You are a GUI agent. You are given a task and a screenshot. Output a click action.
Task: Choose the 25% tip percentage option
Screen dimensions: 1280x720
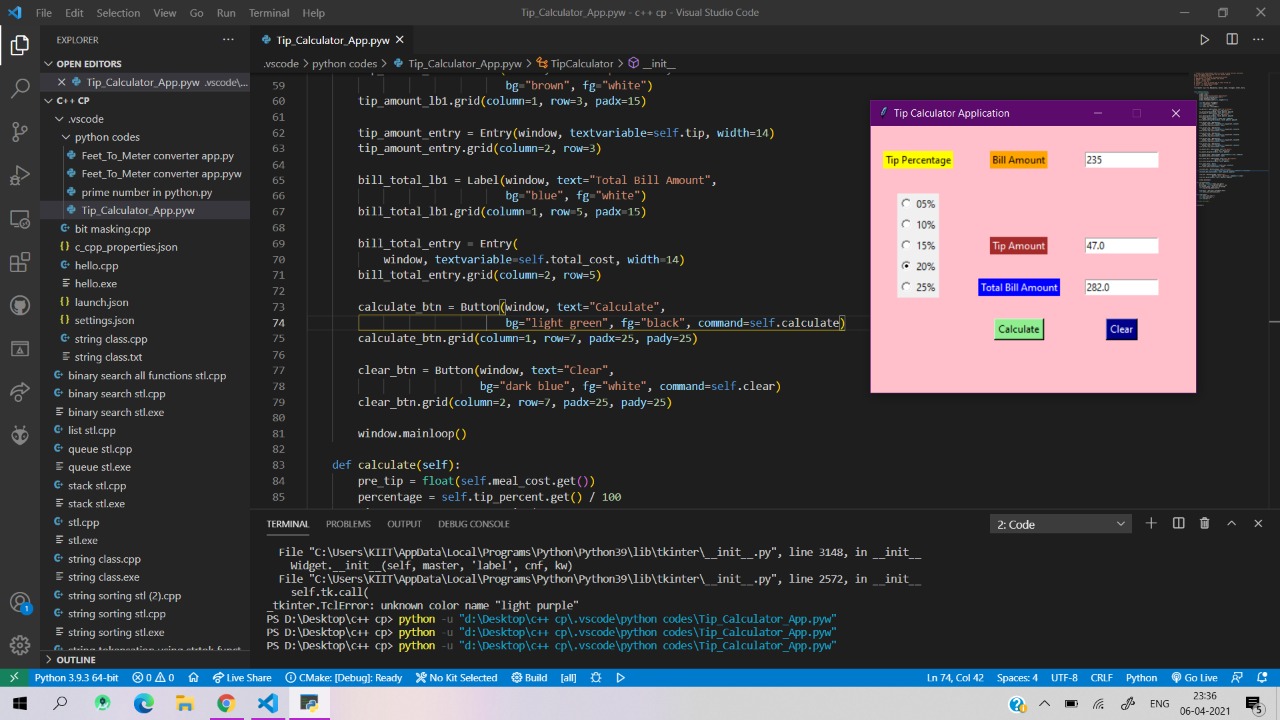pos(906,287)
